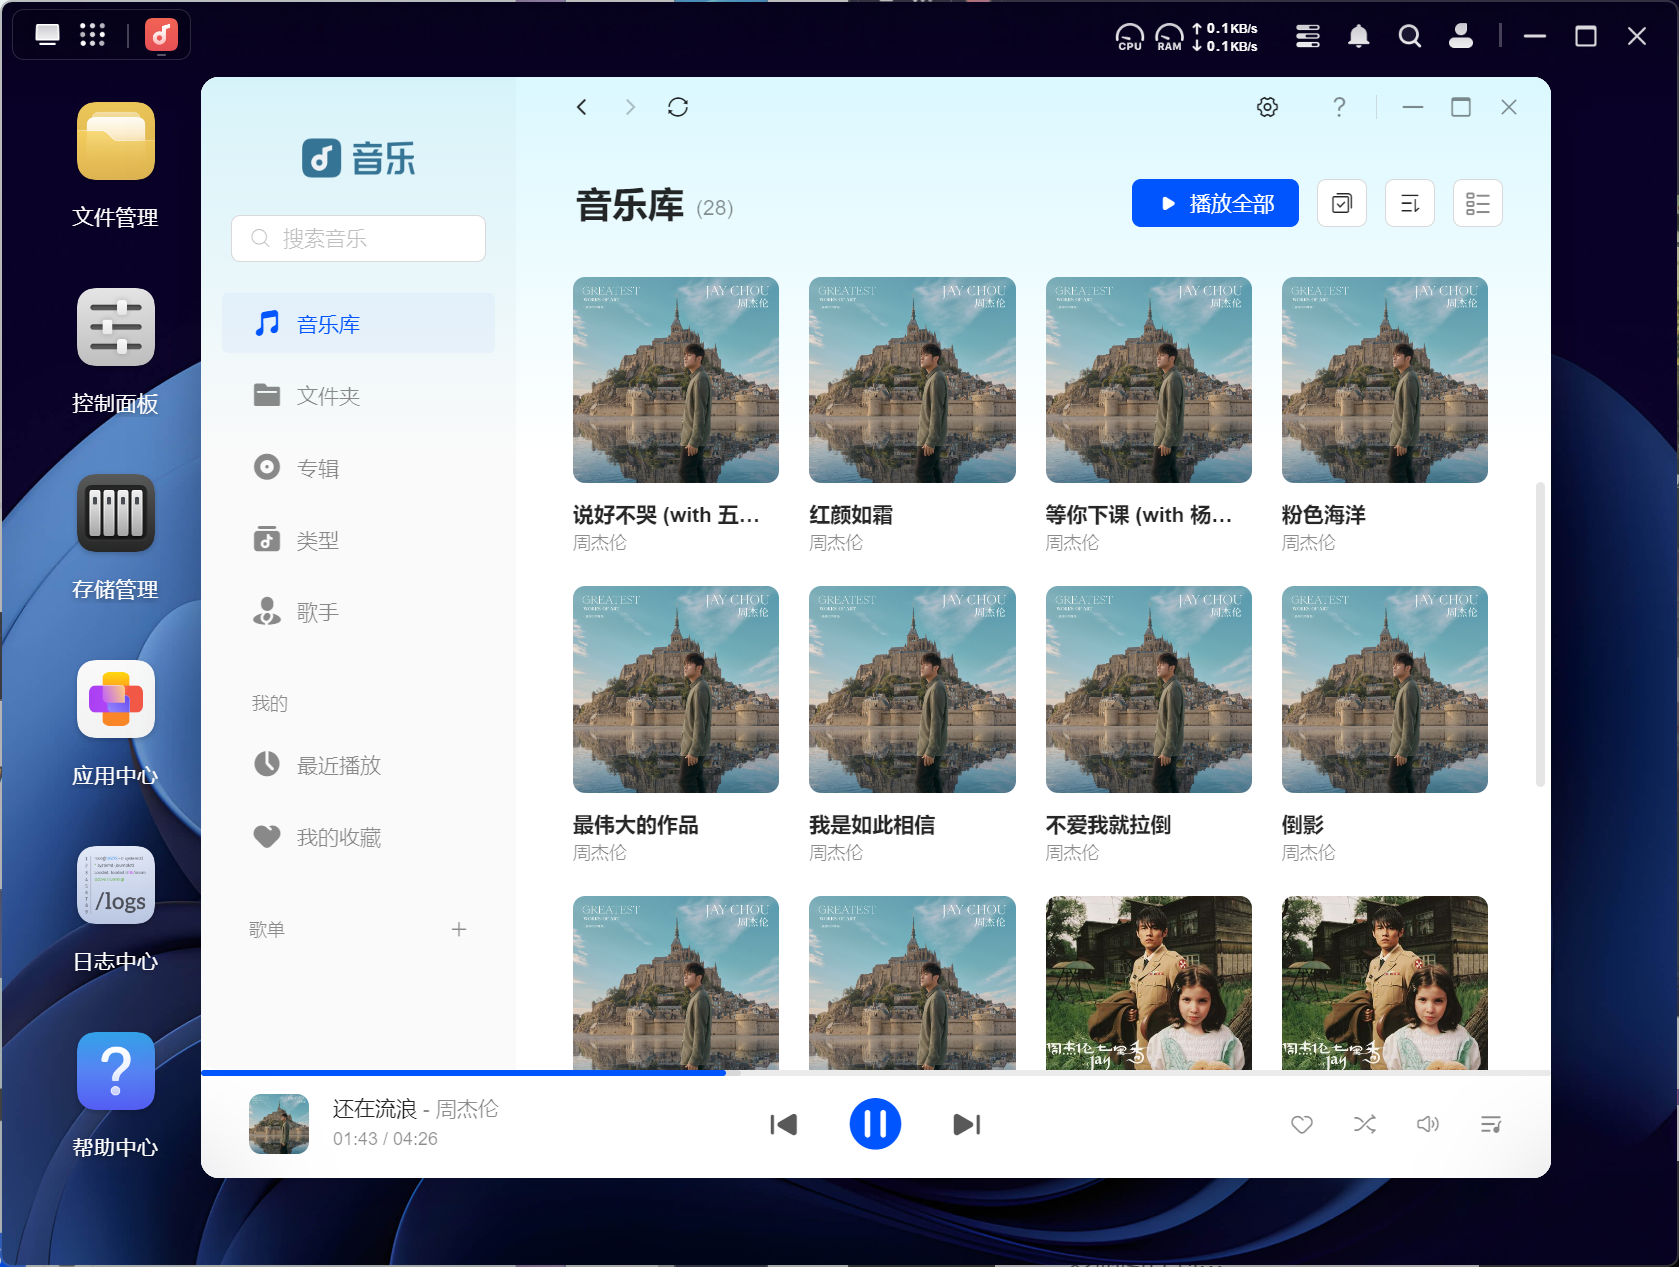Skip to the previous track
The height and width of the screenshot is (1267, 1679).
(x=784, y=1125)
